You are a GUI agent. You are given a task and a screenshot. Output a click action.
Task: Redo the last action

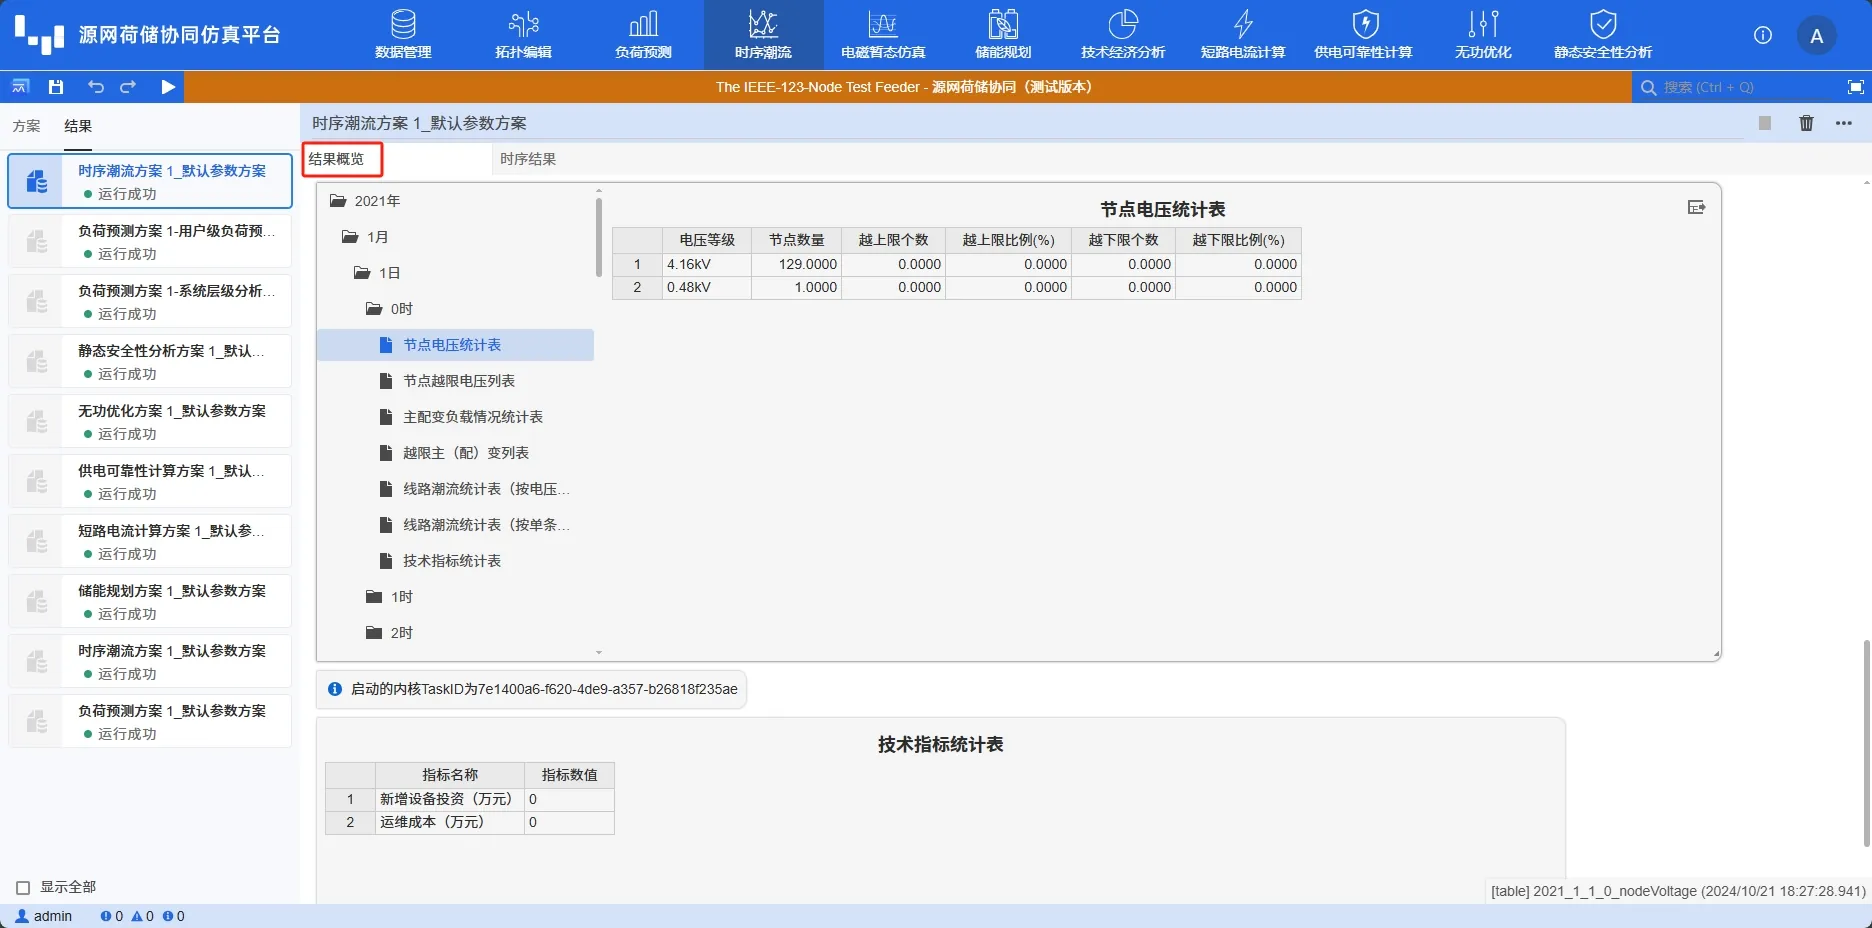click(128, 87)
